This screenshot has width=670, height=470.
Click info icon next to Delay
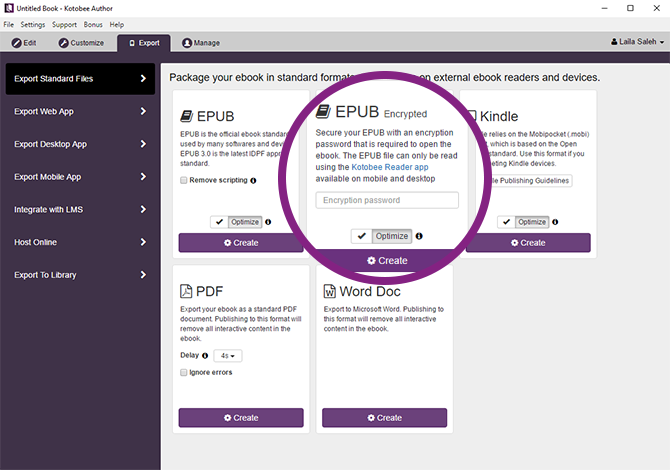[206, 355]
